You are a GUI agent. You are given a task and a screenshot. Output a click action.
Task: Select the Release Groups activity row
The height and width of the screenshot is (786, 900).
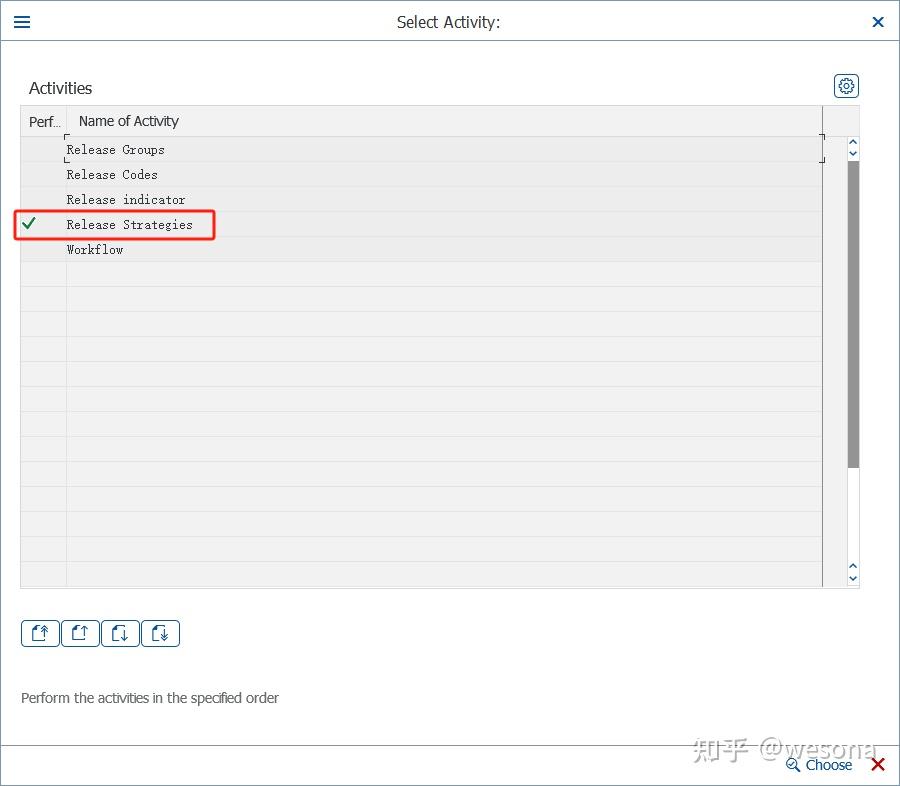click(115, 149)
